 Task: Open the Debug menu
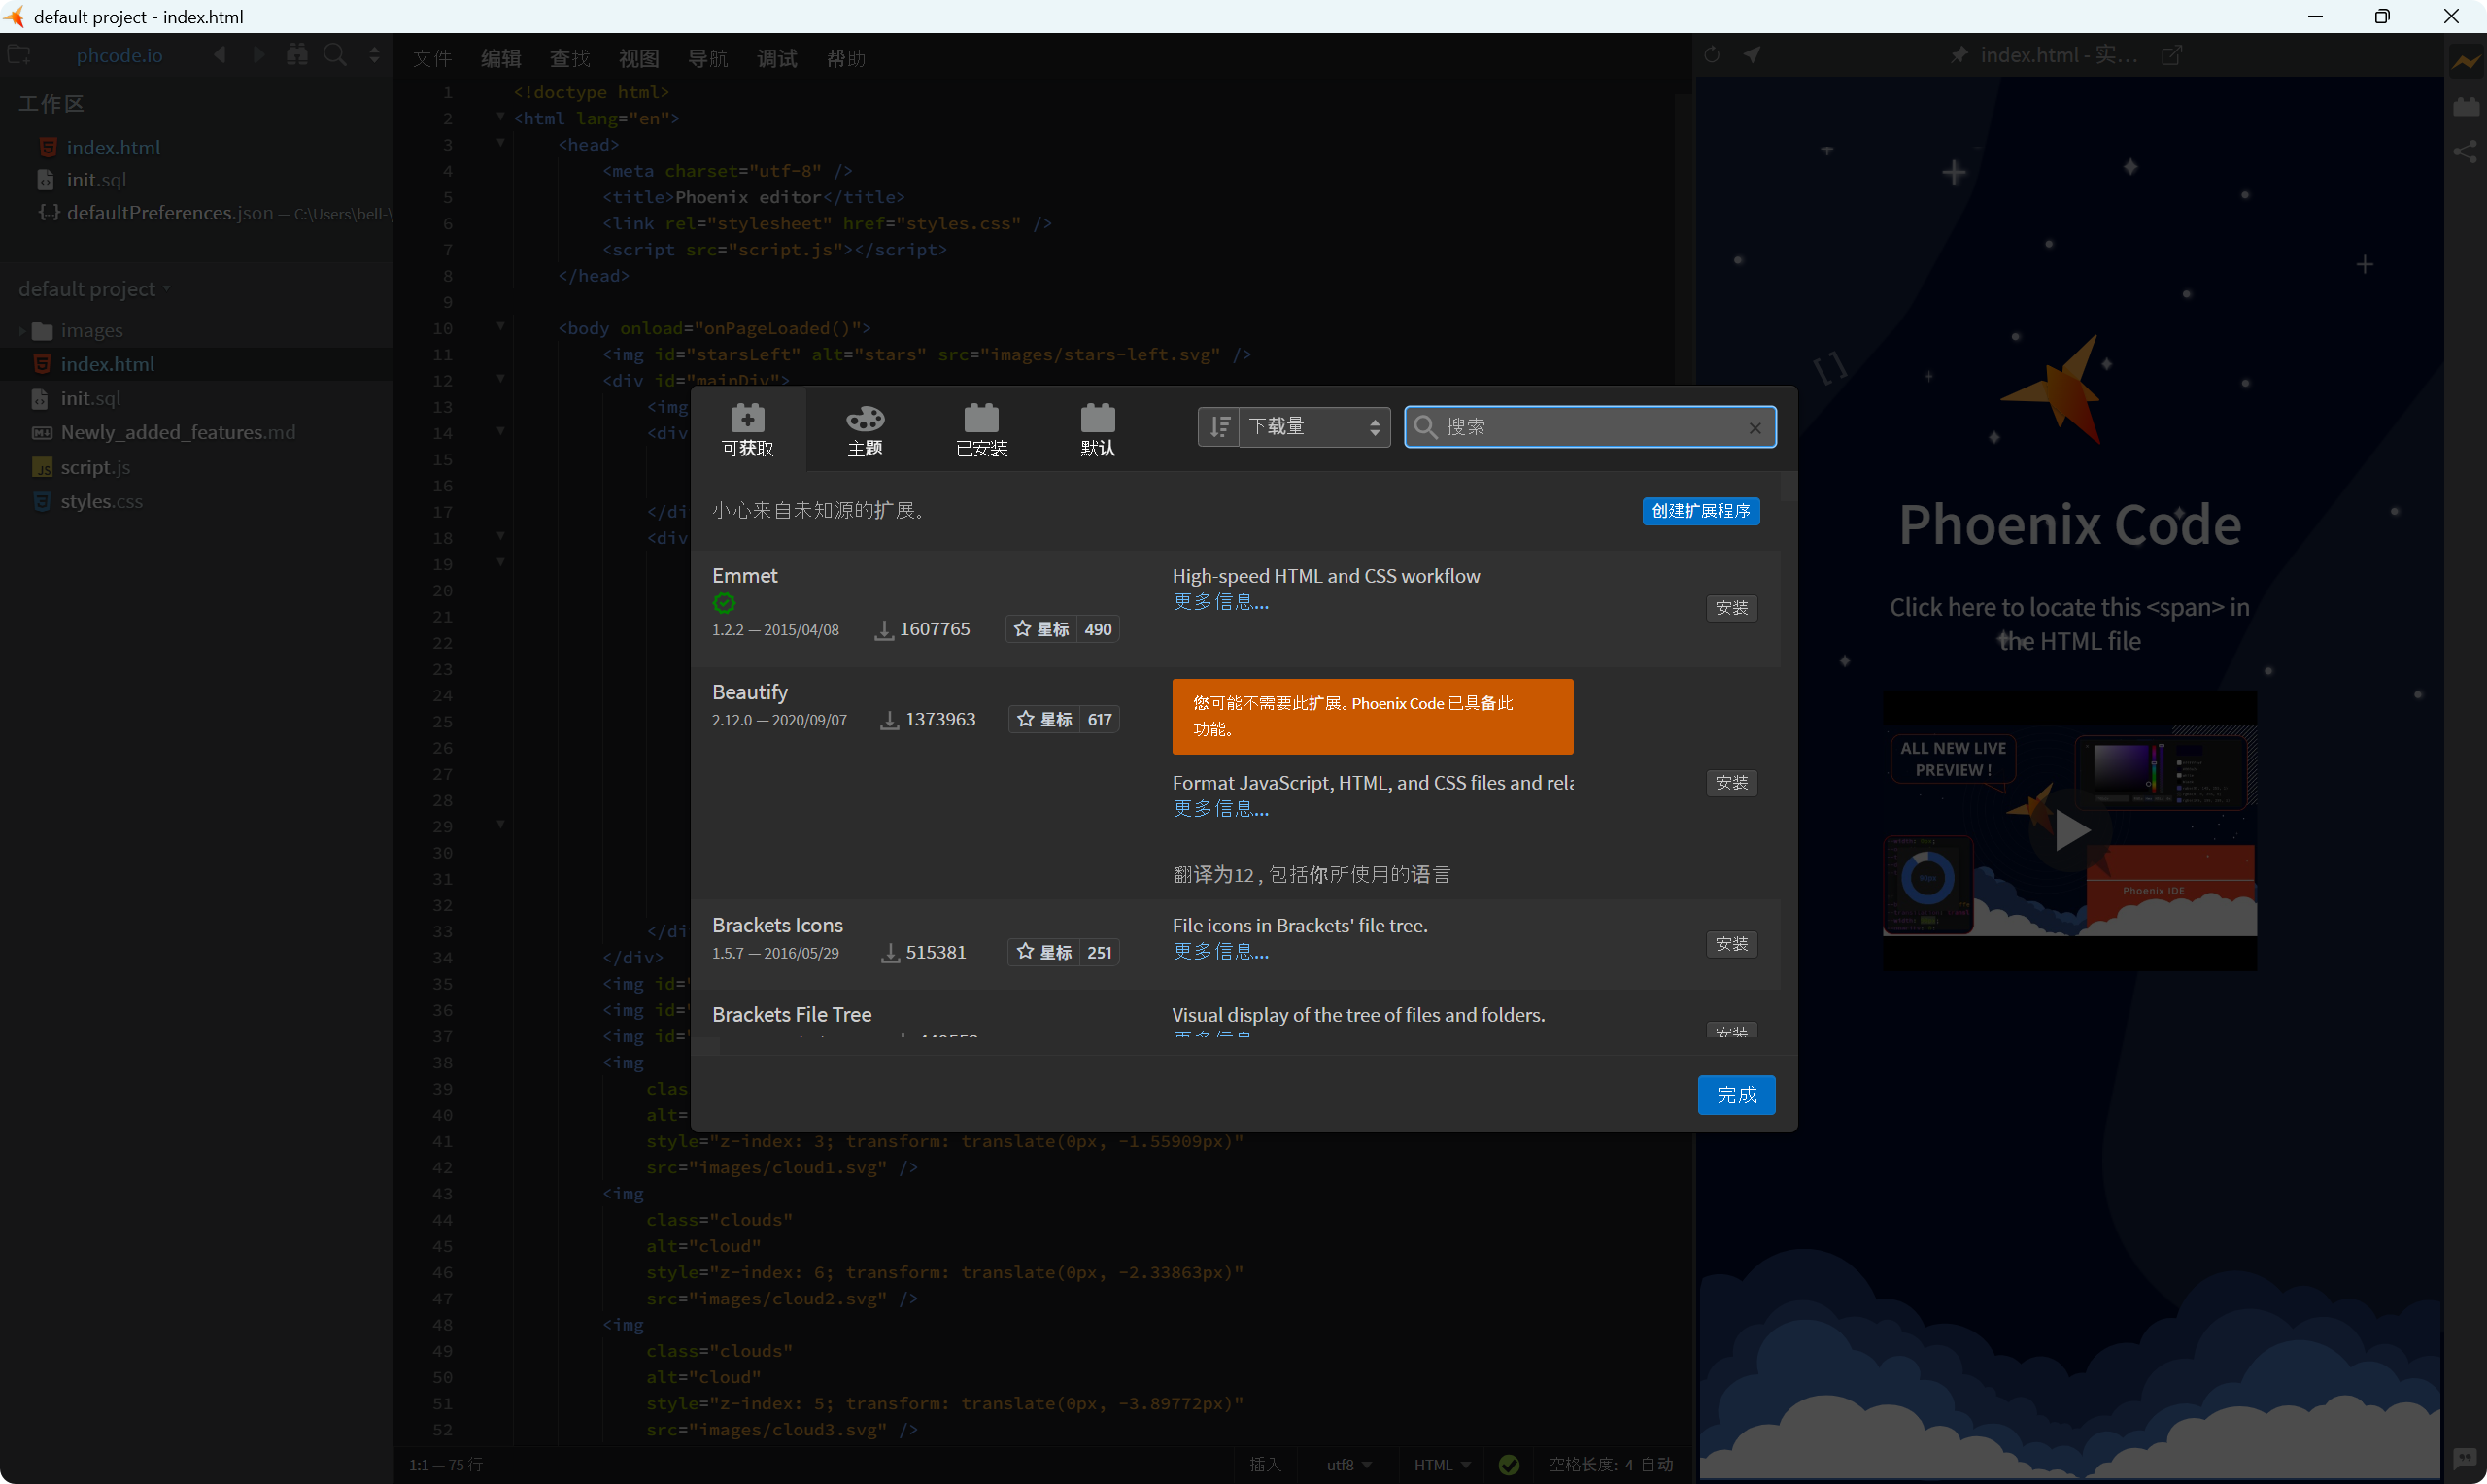pyautogui.click(x=776, y=59)
